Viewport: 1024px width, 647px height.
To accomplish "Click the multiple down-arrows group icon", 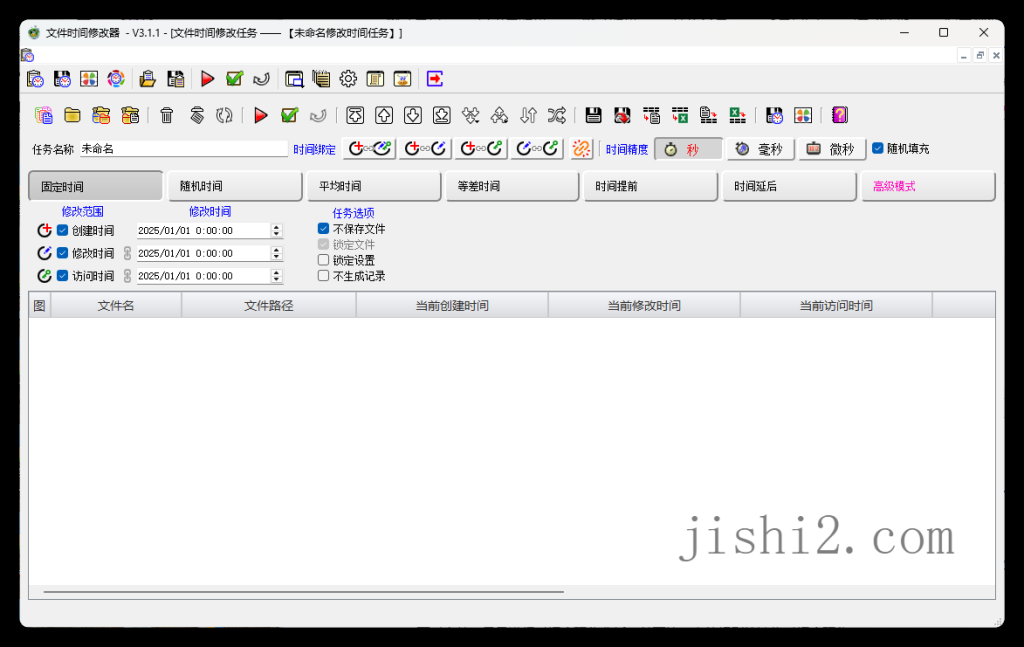I will [x=470, y=116].
